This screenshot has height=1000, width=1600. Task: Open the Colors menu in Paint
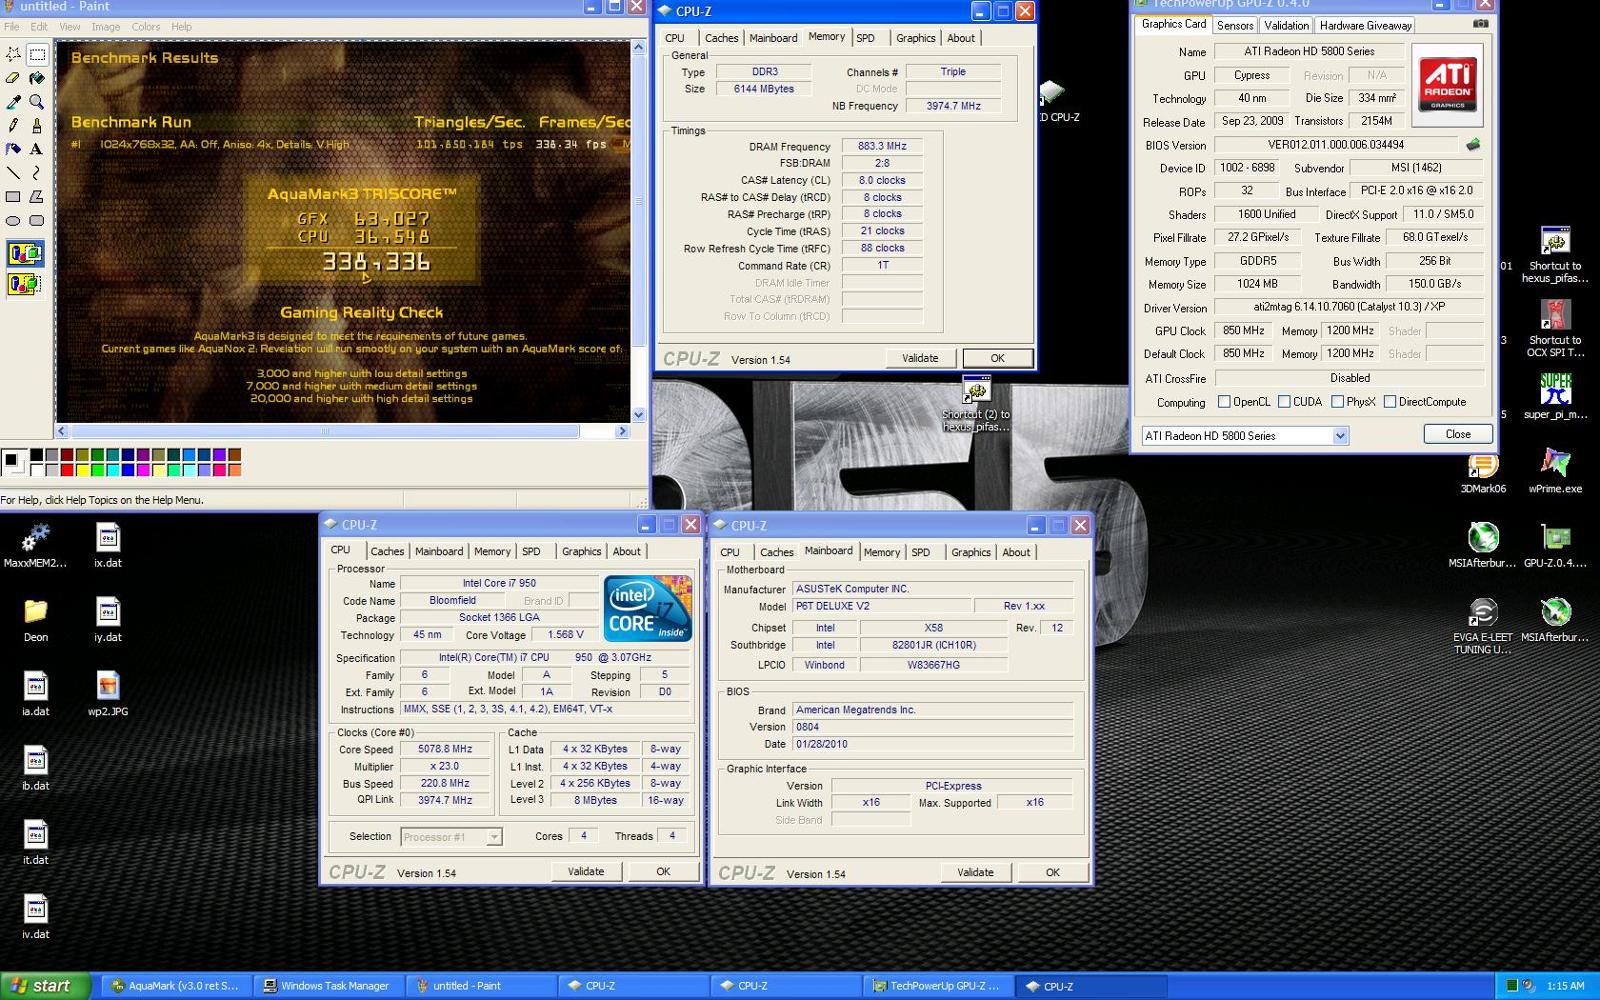tap(146, 27)
